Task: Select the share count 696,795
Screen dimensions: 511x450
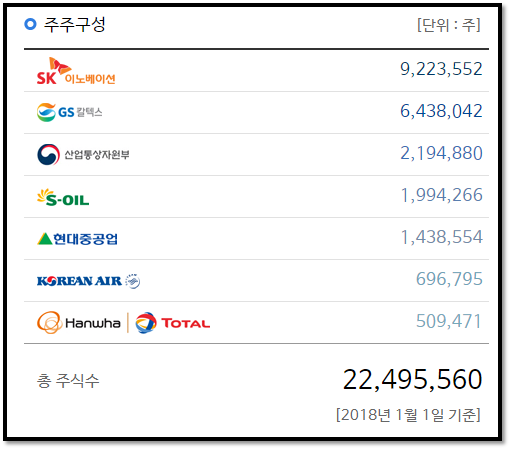Action: point(449,279)
